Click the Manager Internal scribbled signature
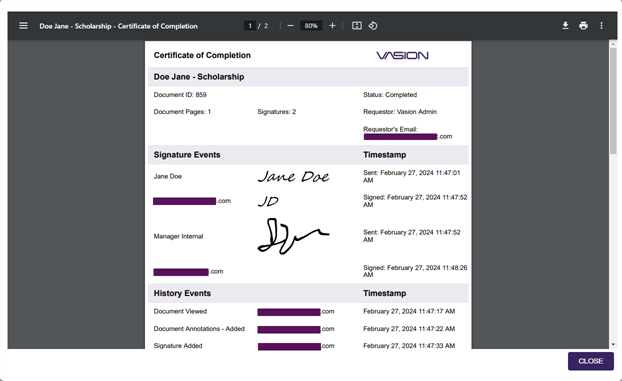 click(x=293, y=236)
